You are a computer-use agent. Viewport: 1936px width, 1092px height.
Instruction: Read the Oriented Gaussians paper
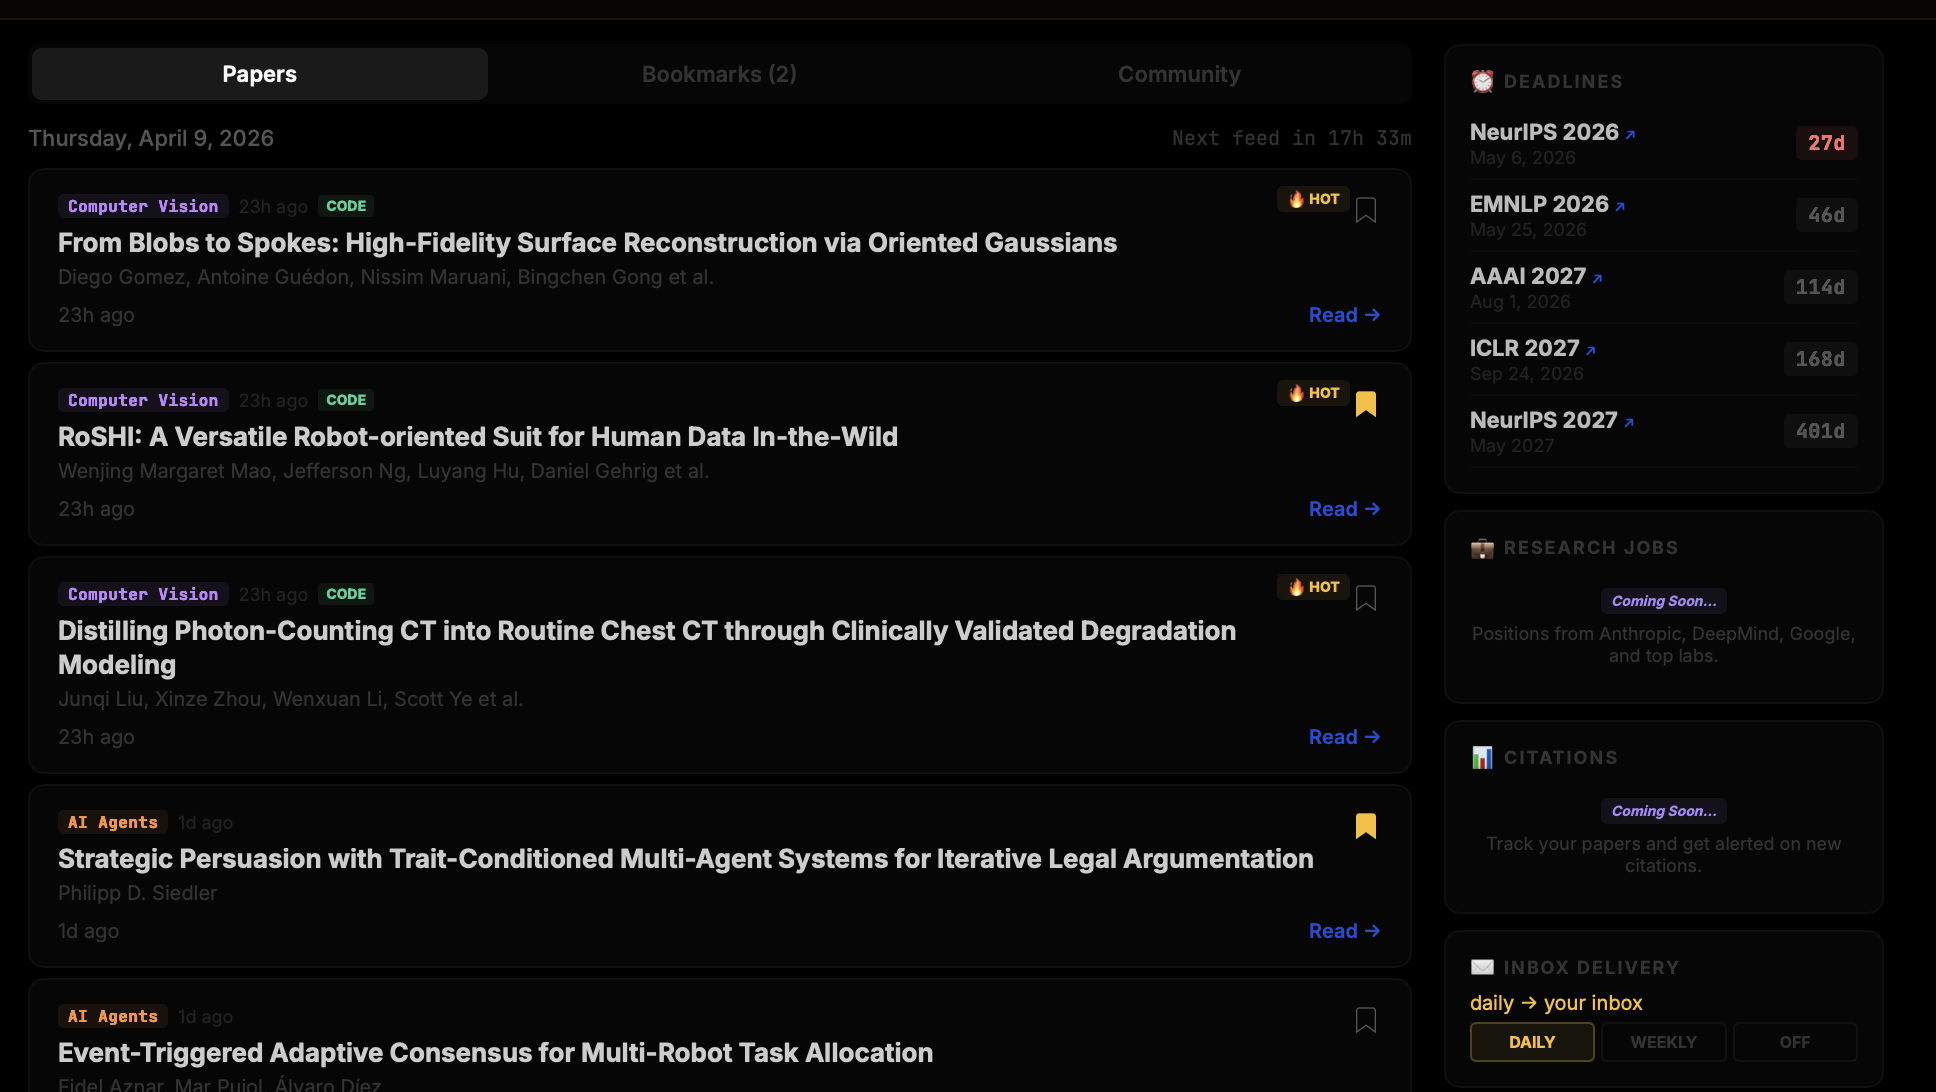pos(1343,314)
